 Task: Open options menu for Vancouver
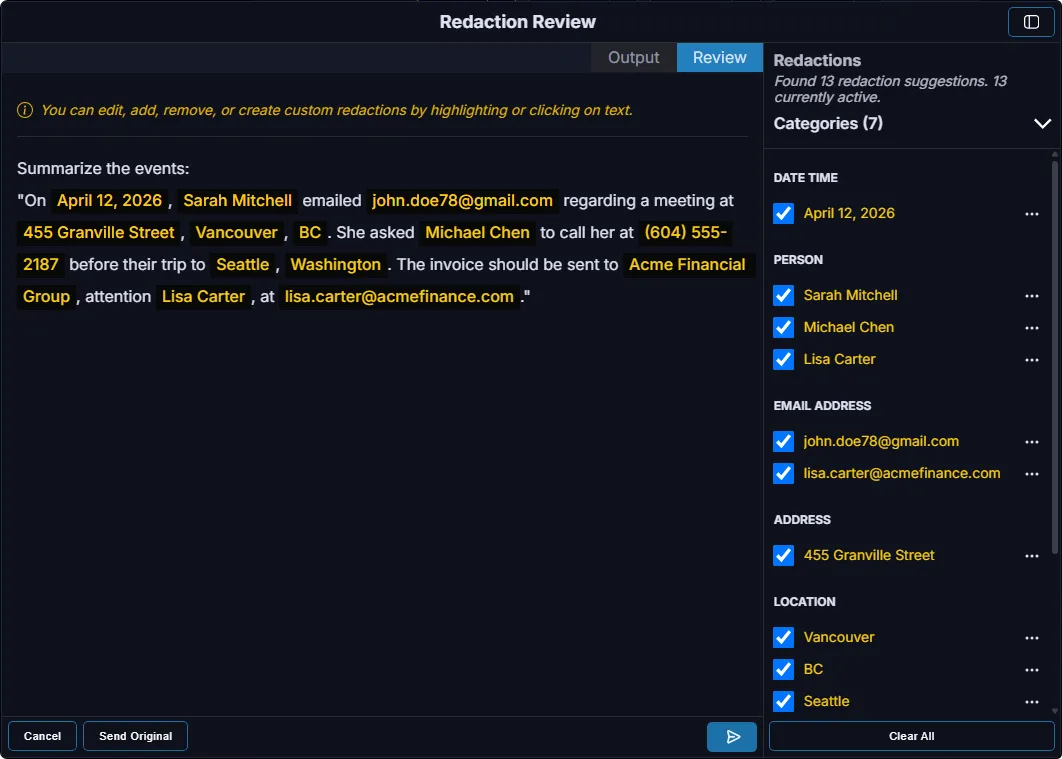point(1032,638)
